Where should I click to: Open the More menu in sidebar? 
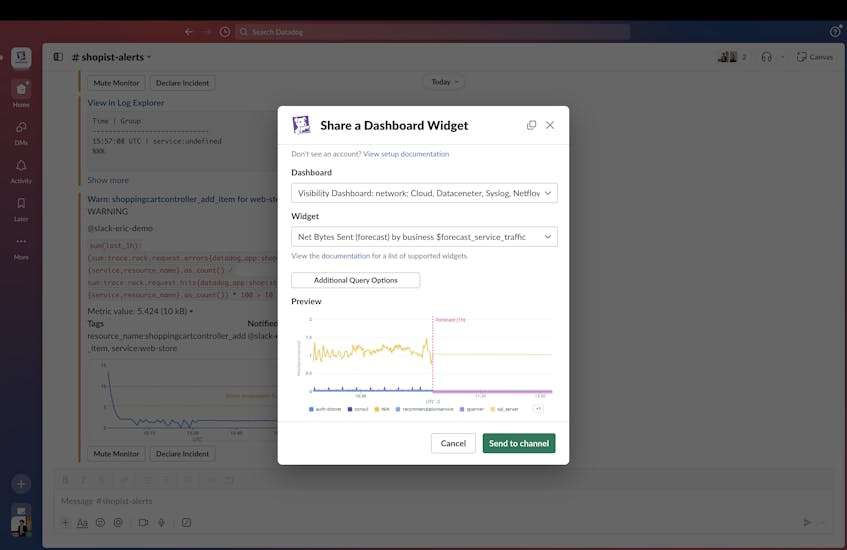pos(21,246)
